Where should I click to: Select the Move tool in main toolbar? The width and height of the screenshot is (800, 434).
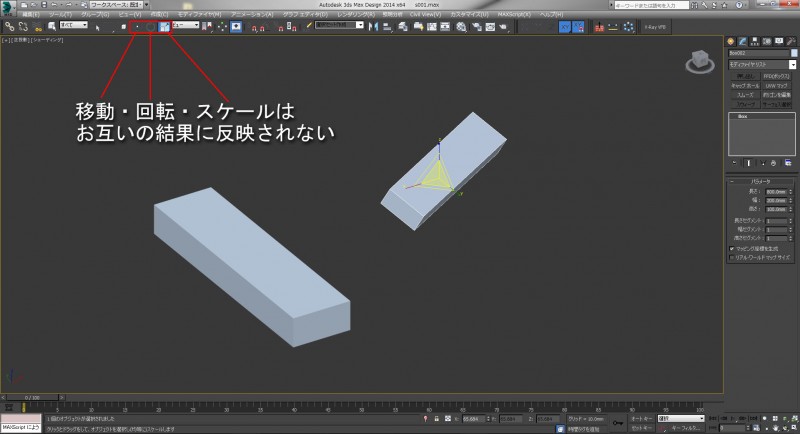(x=137, y=26)
